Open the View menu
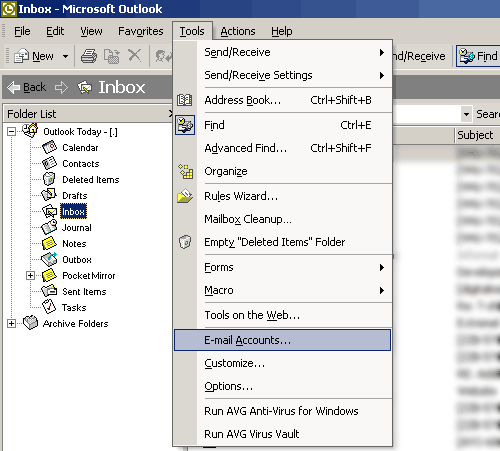This screenshot has height=451, width=500. pos(91,31)
